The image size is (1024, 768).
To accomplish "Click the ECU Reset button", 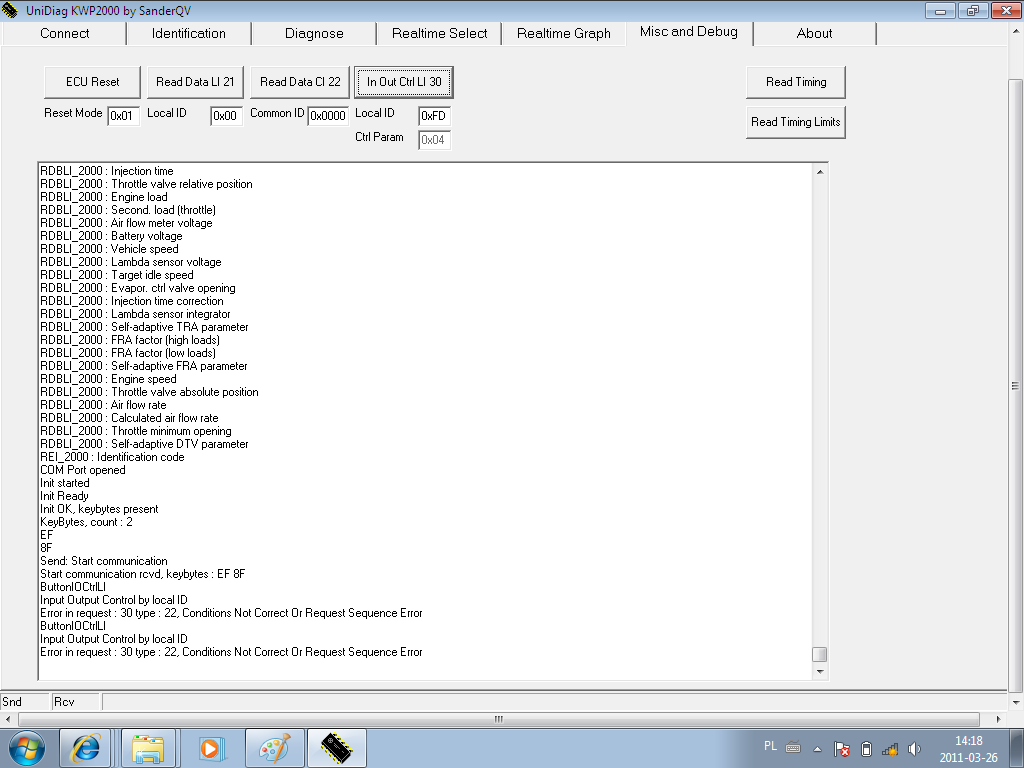I will (x=92, y=82).
